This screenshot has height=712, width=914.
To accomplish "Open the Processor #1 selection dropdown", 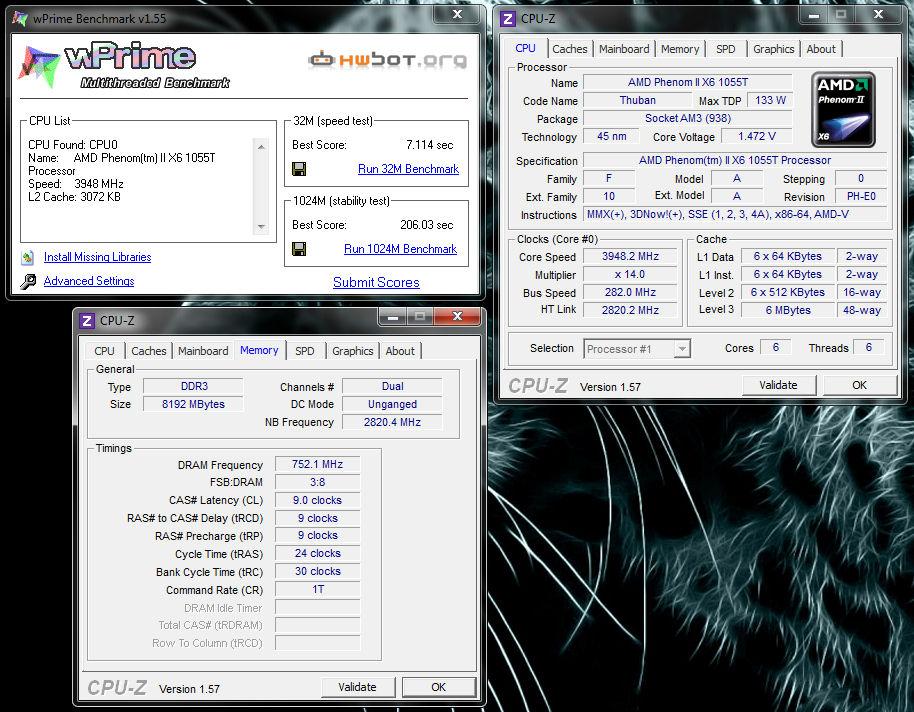I will coord(681,349).
